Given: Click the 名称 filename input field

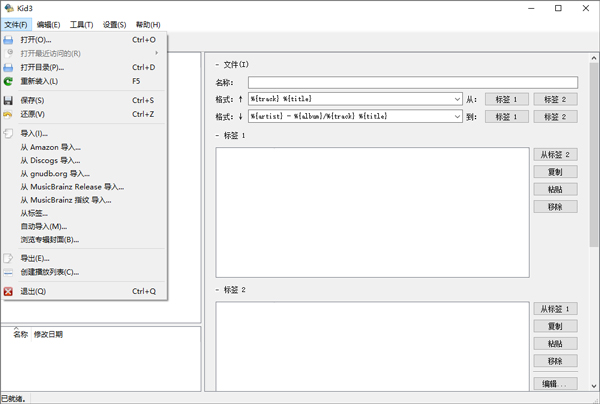Looking at the screenshot, I should pyautogui.click(x=412, y=82).
